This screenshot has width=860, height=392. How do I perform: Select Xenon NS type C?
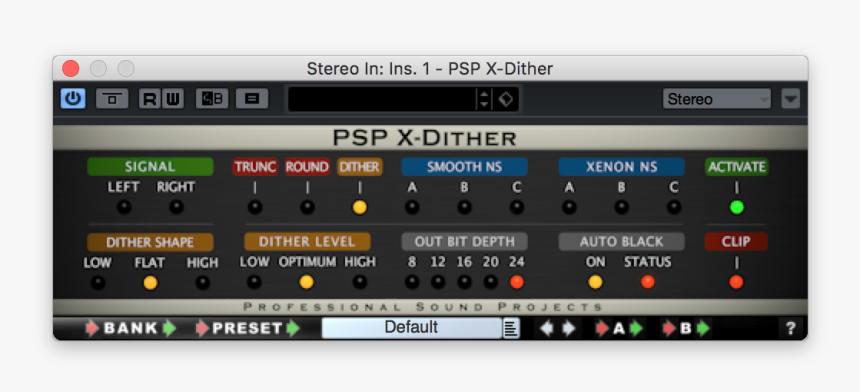coord(674,207)
